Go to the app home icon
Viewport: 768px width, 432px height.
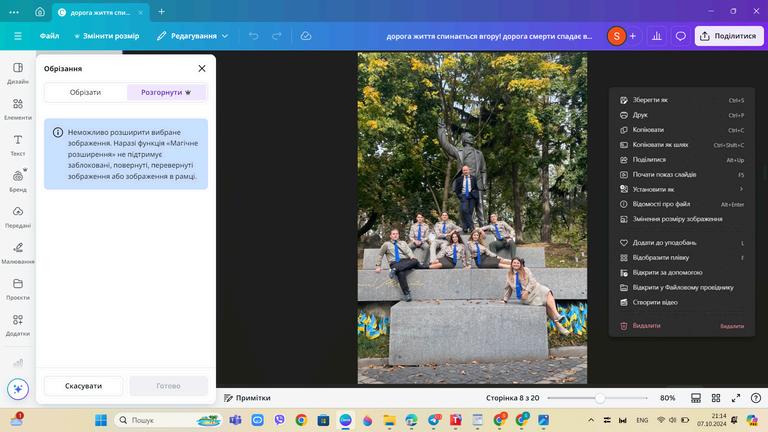[40, 12]
